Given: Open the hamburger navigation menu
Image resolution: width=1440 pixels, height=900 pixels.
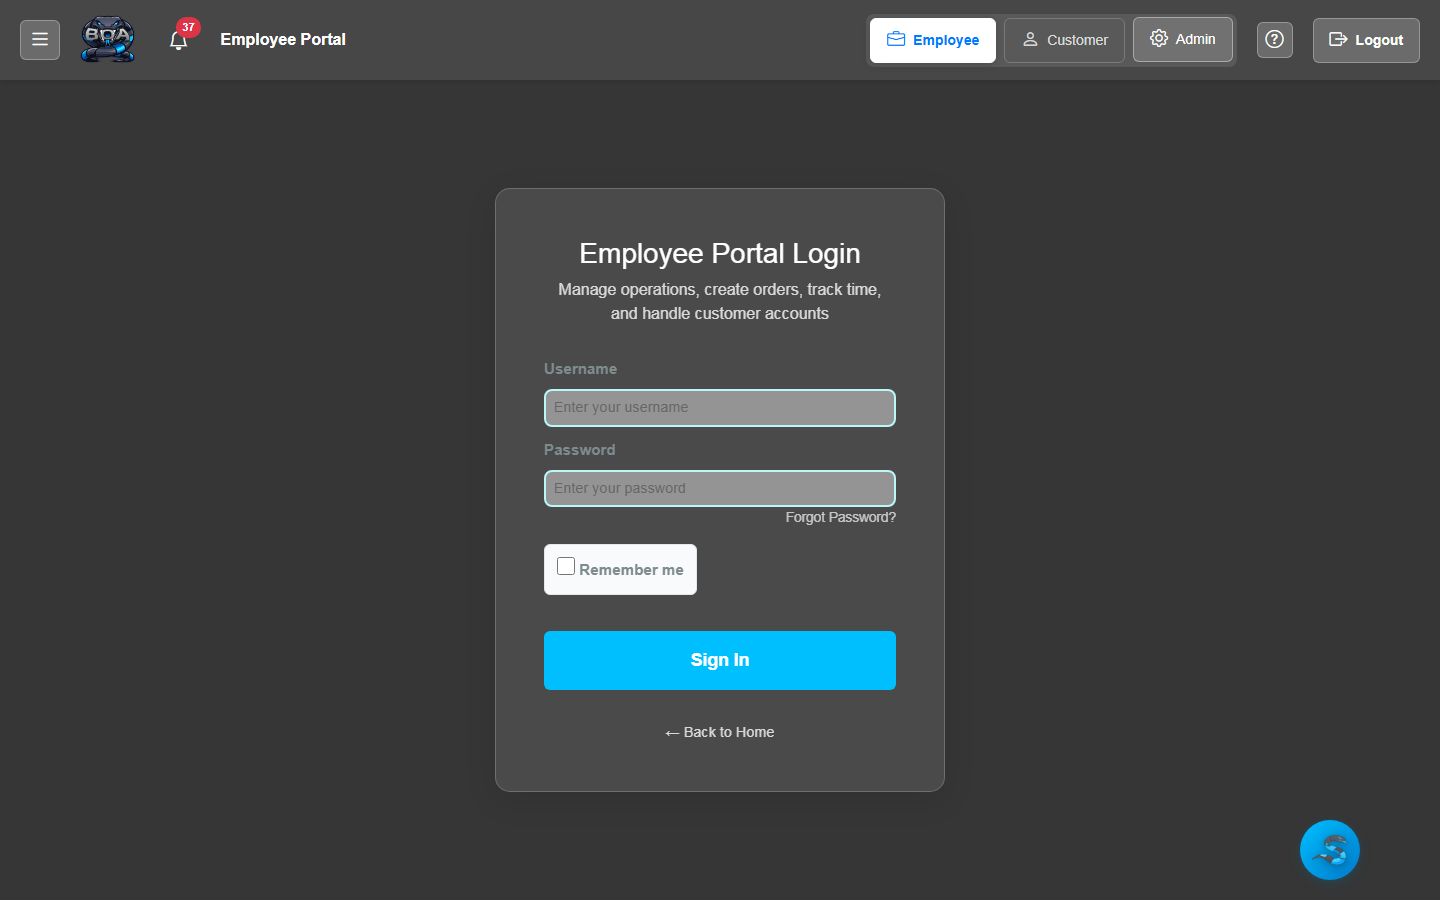Looking at the screenshot, I should [39, 39].
